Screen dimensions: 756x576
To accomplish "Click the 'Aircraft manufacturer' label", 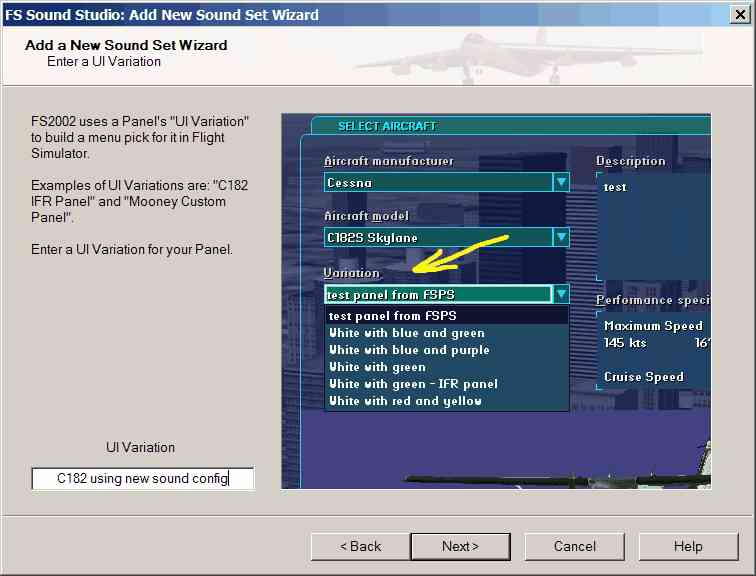I will click(x=389, y=161).
